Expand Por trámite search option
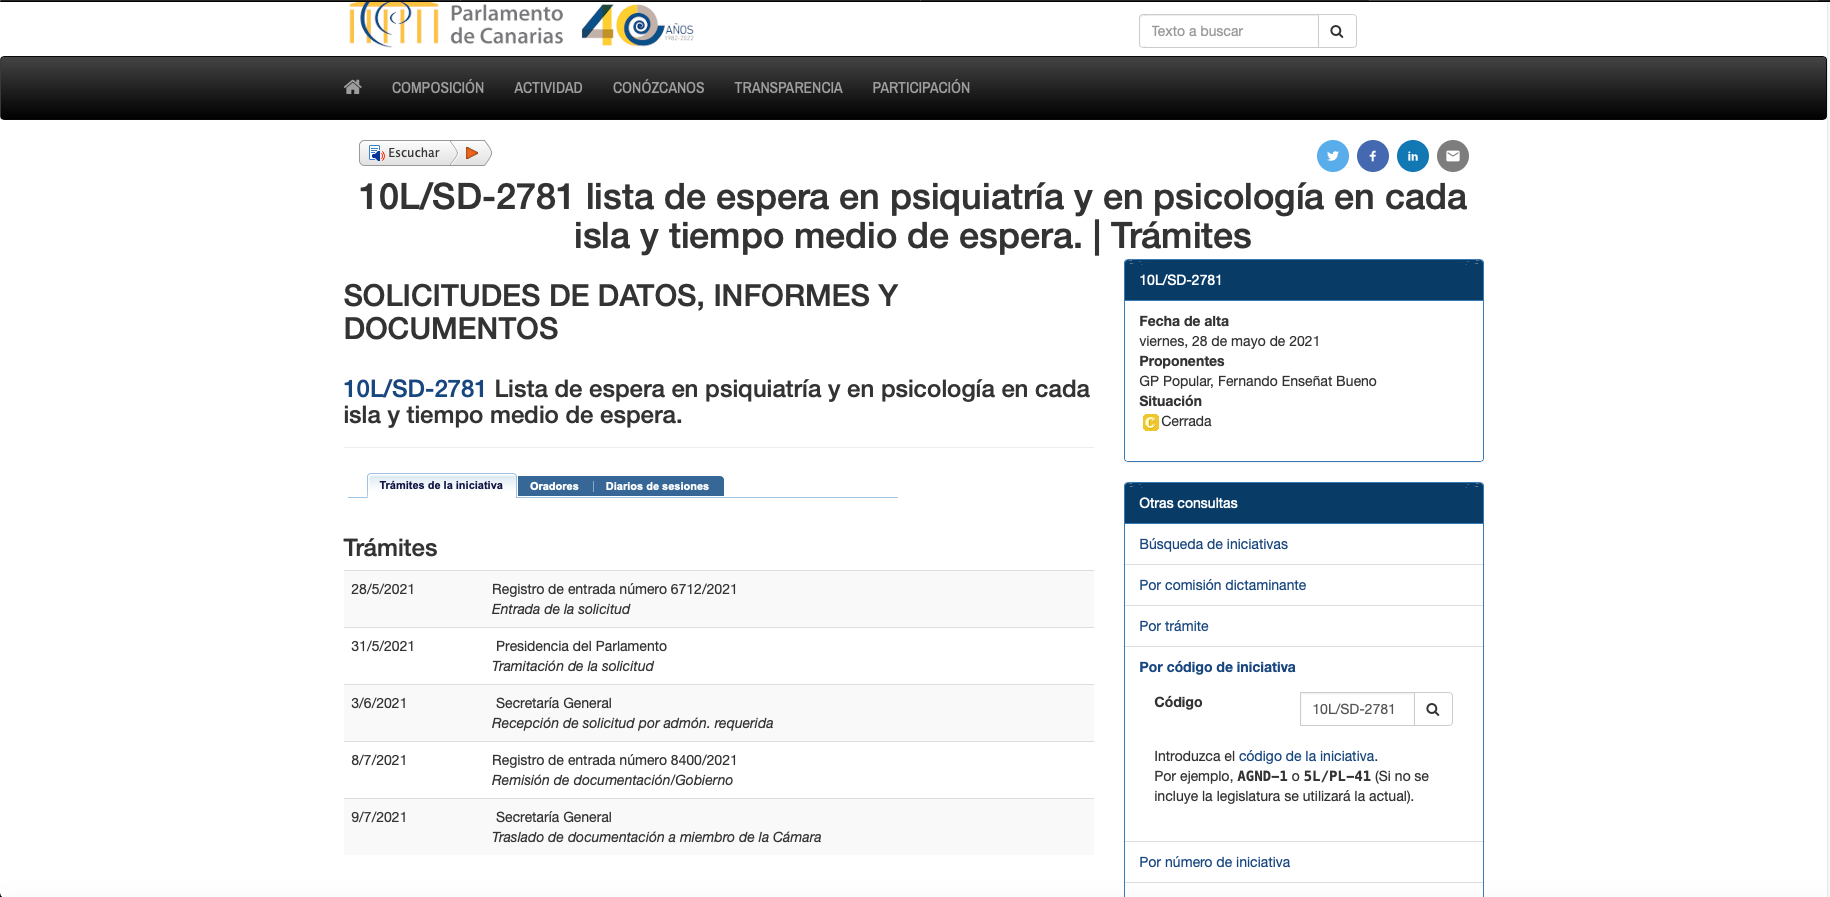This screenshot has height=897, width=1830. [x=1173, y=626]
